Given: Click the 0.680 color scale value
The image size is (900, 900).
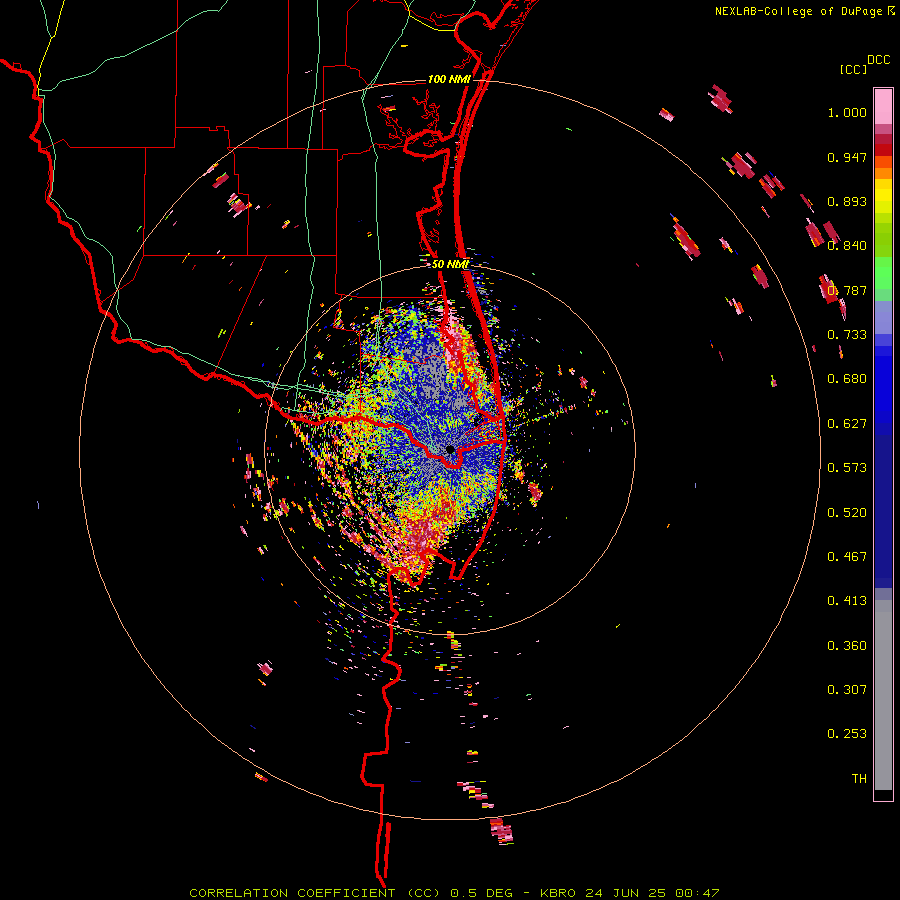Looking at the screenshot, I should click(847, 379).
